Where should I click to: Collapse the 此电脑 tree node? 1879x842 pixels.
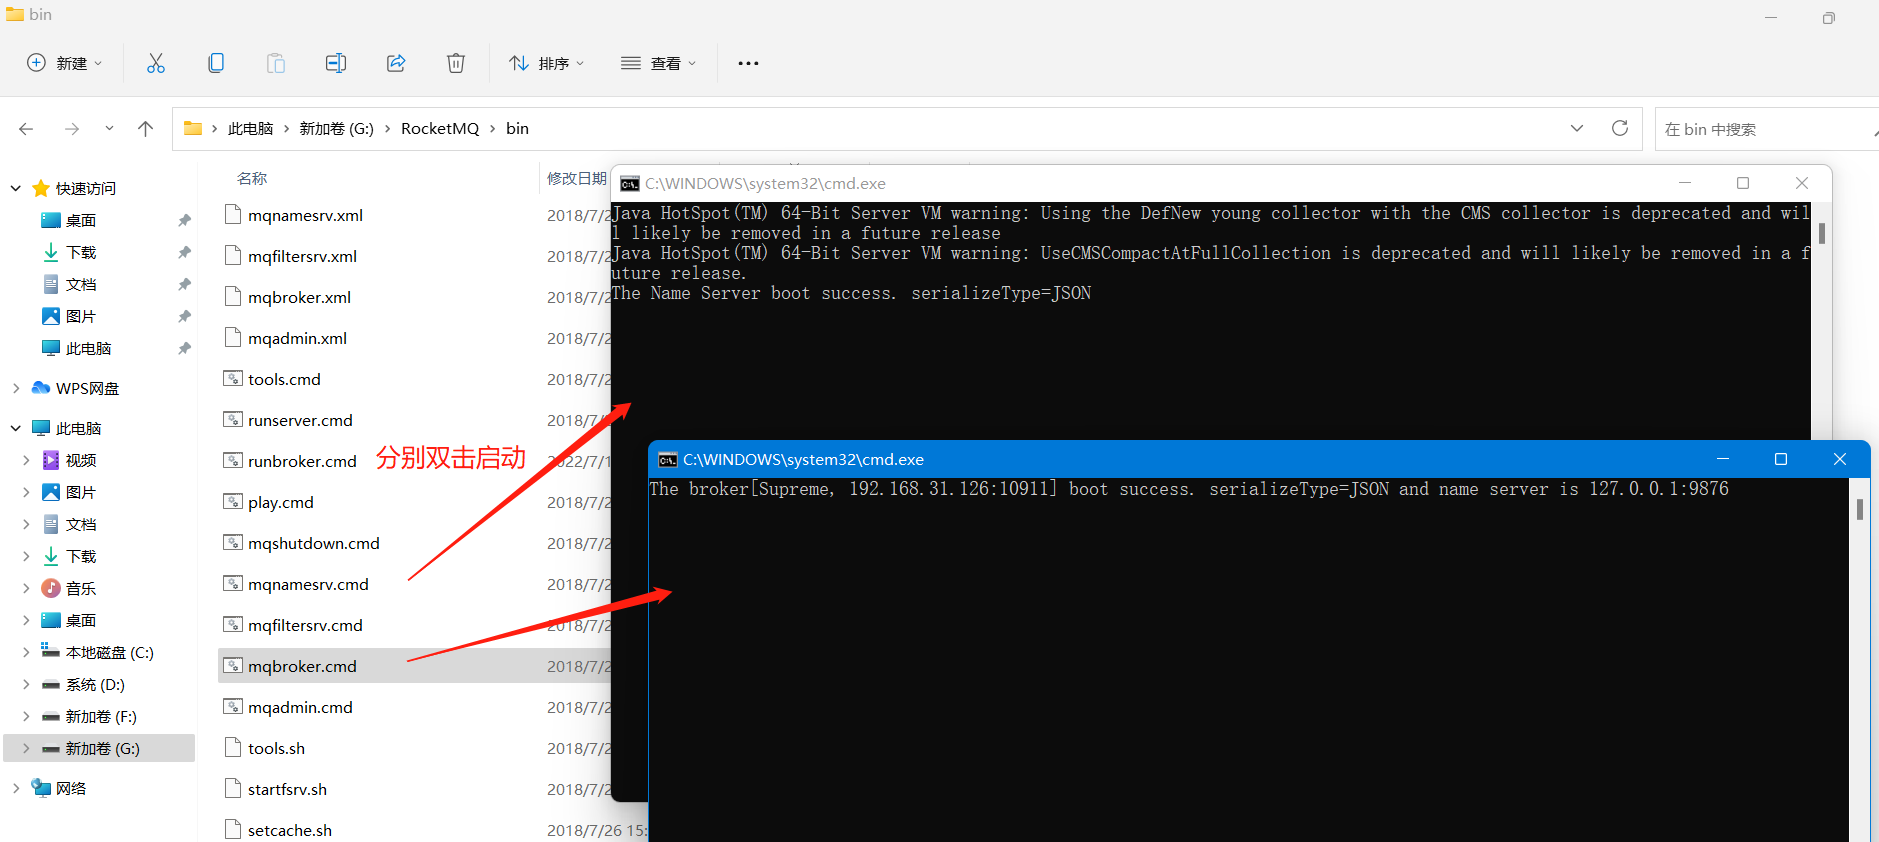coord(16,428)
